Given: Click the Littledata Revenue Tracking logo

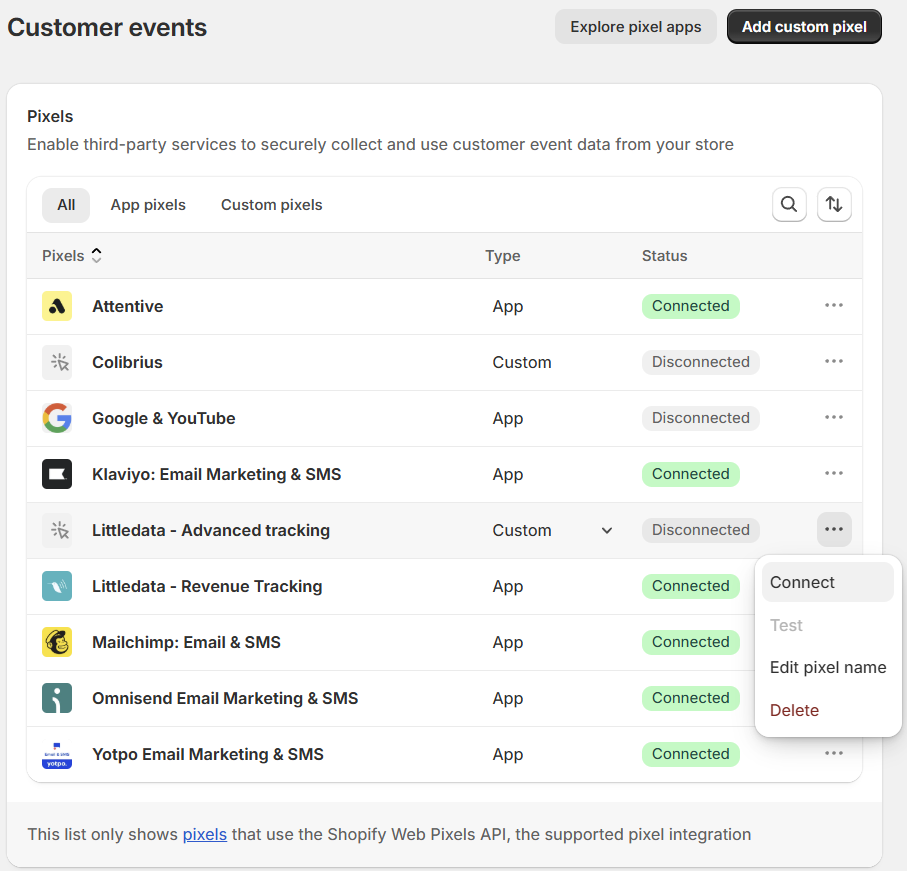Looking at the screenshot, I should [57, 586].
